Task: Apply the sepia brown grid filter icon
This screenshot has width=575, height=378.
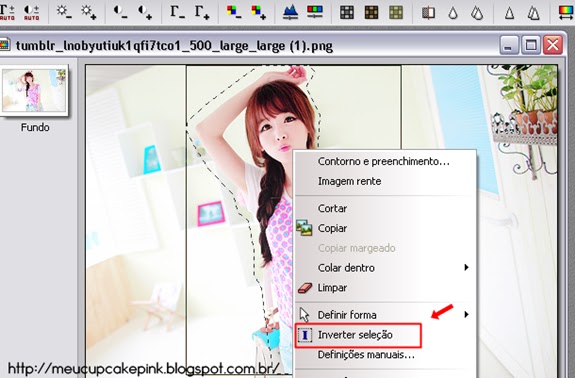Action: coord(371,12)
